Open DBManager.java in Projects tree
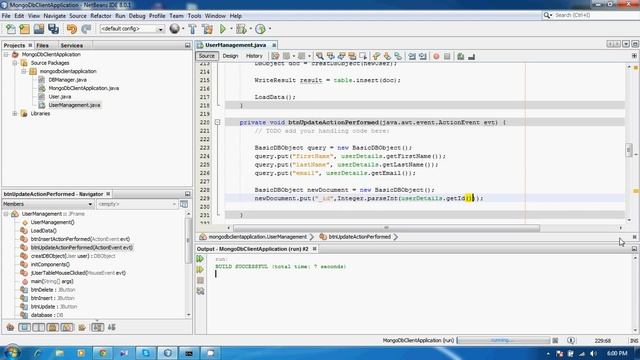This screenshot has width=640, height=360. (x=67, y=80)
